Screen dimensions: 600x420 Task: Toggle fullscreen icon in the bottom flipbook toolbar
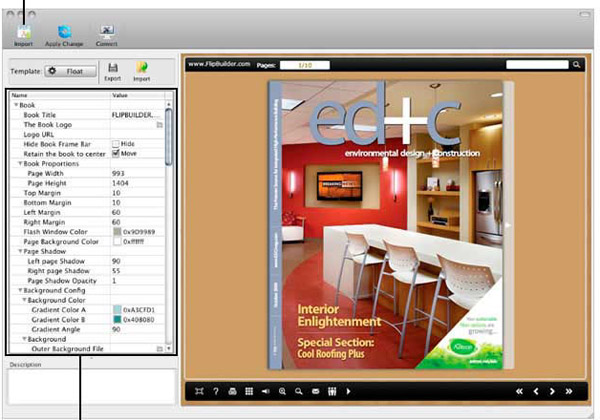coord(199,391)
